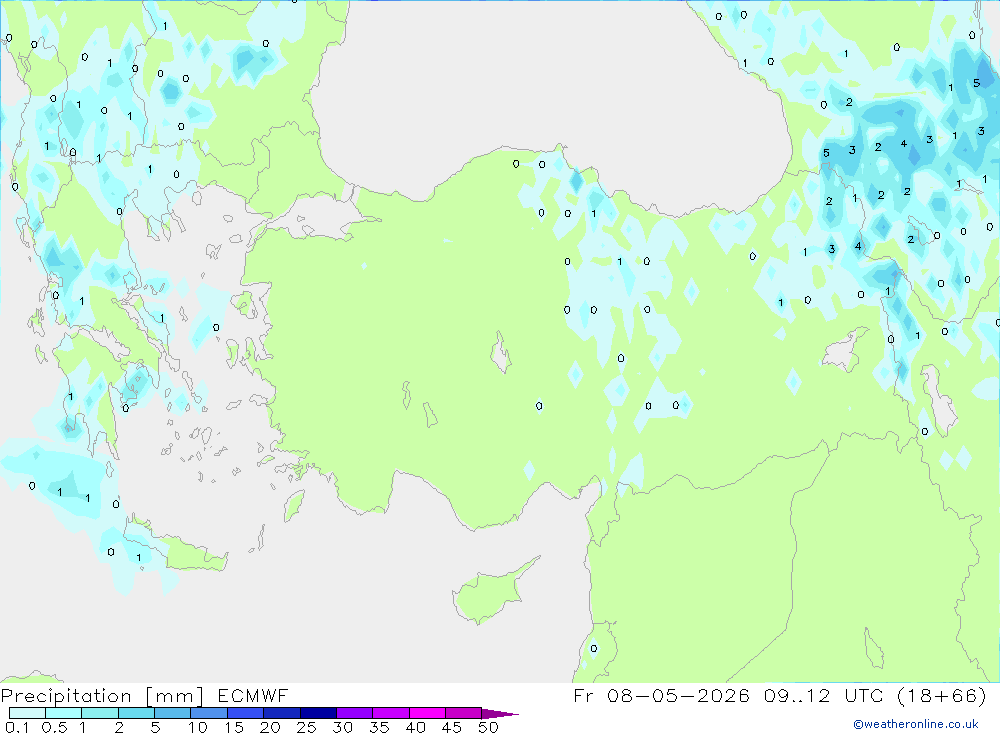
Task: Click the 'ECMWF' model label
Action: (x=253, y=696)
